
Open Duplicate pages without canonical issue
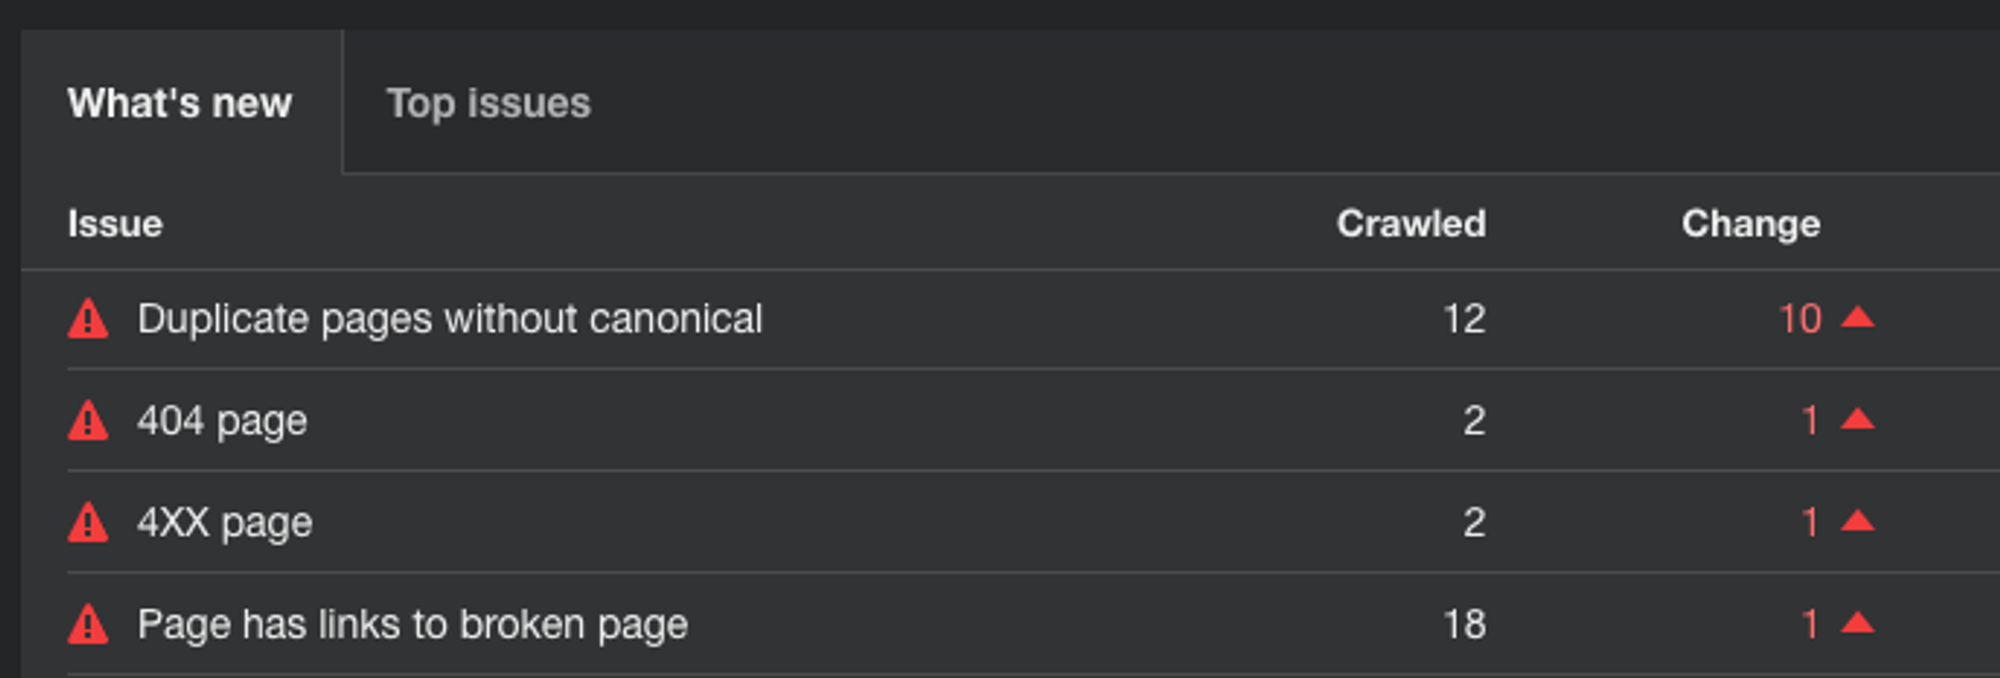[x=450, y=320]
